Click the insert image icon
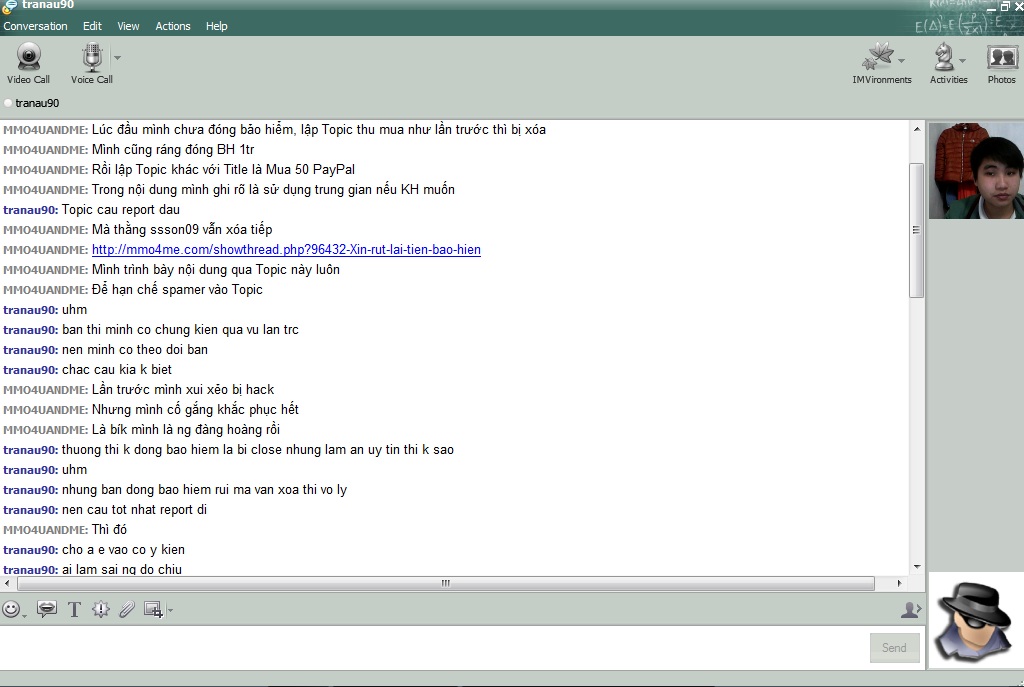This screenshot has height=687, width=1024. click(153, 609)
